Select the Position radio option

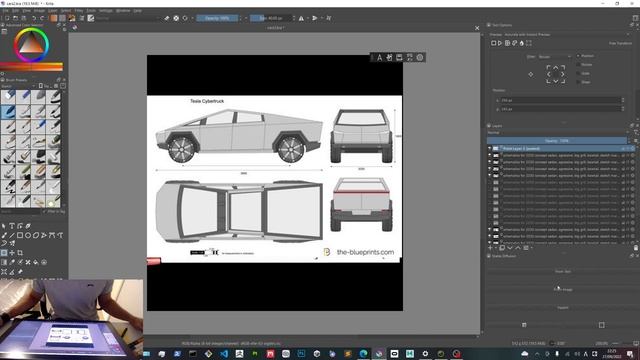click(578, 56)
